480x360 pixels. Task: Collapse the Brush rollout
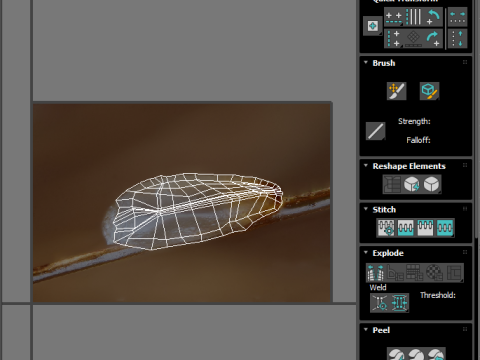coord(366,62)
